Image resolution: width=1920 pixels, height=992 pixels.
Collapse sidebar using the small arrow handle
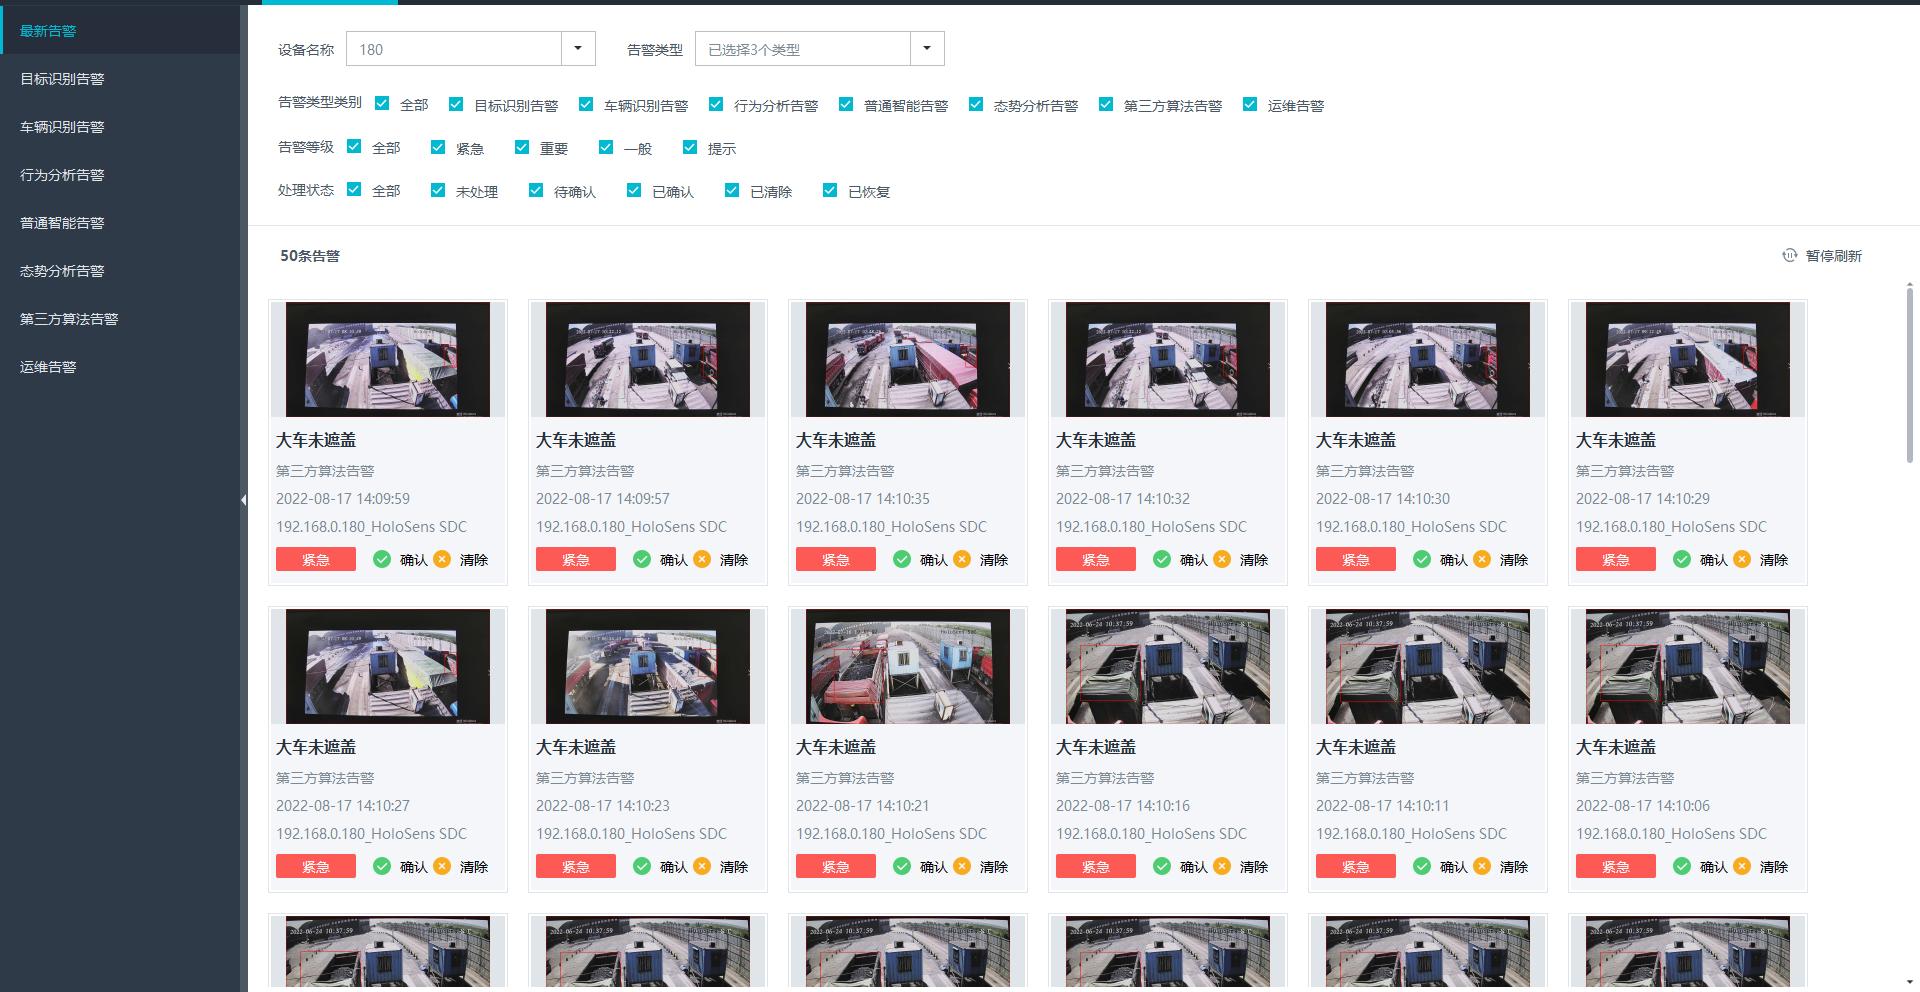pos(244,499)
